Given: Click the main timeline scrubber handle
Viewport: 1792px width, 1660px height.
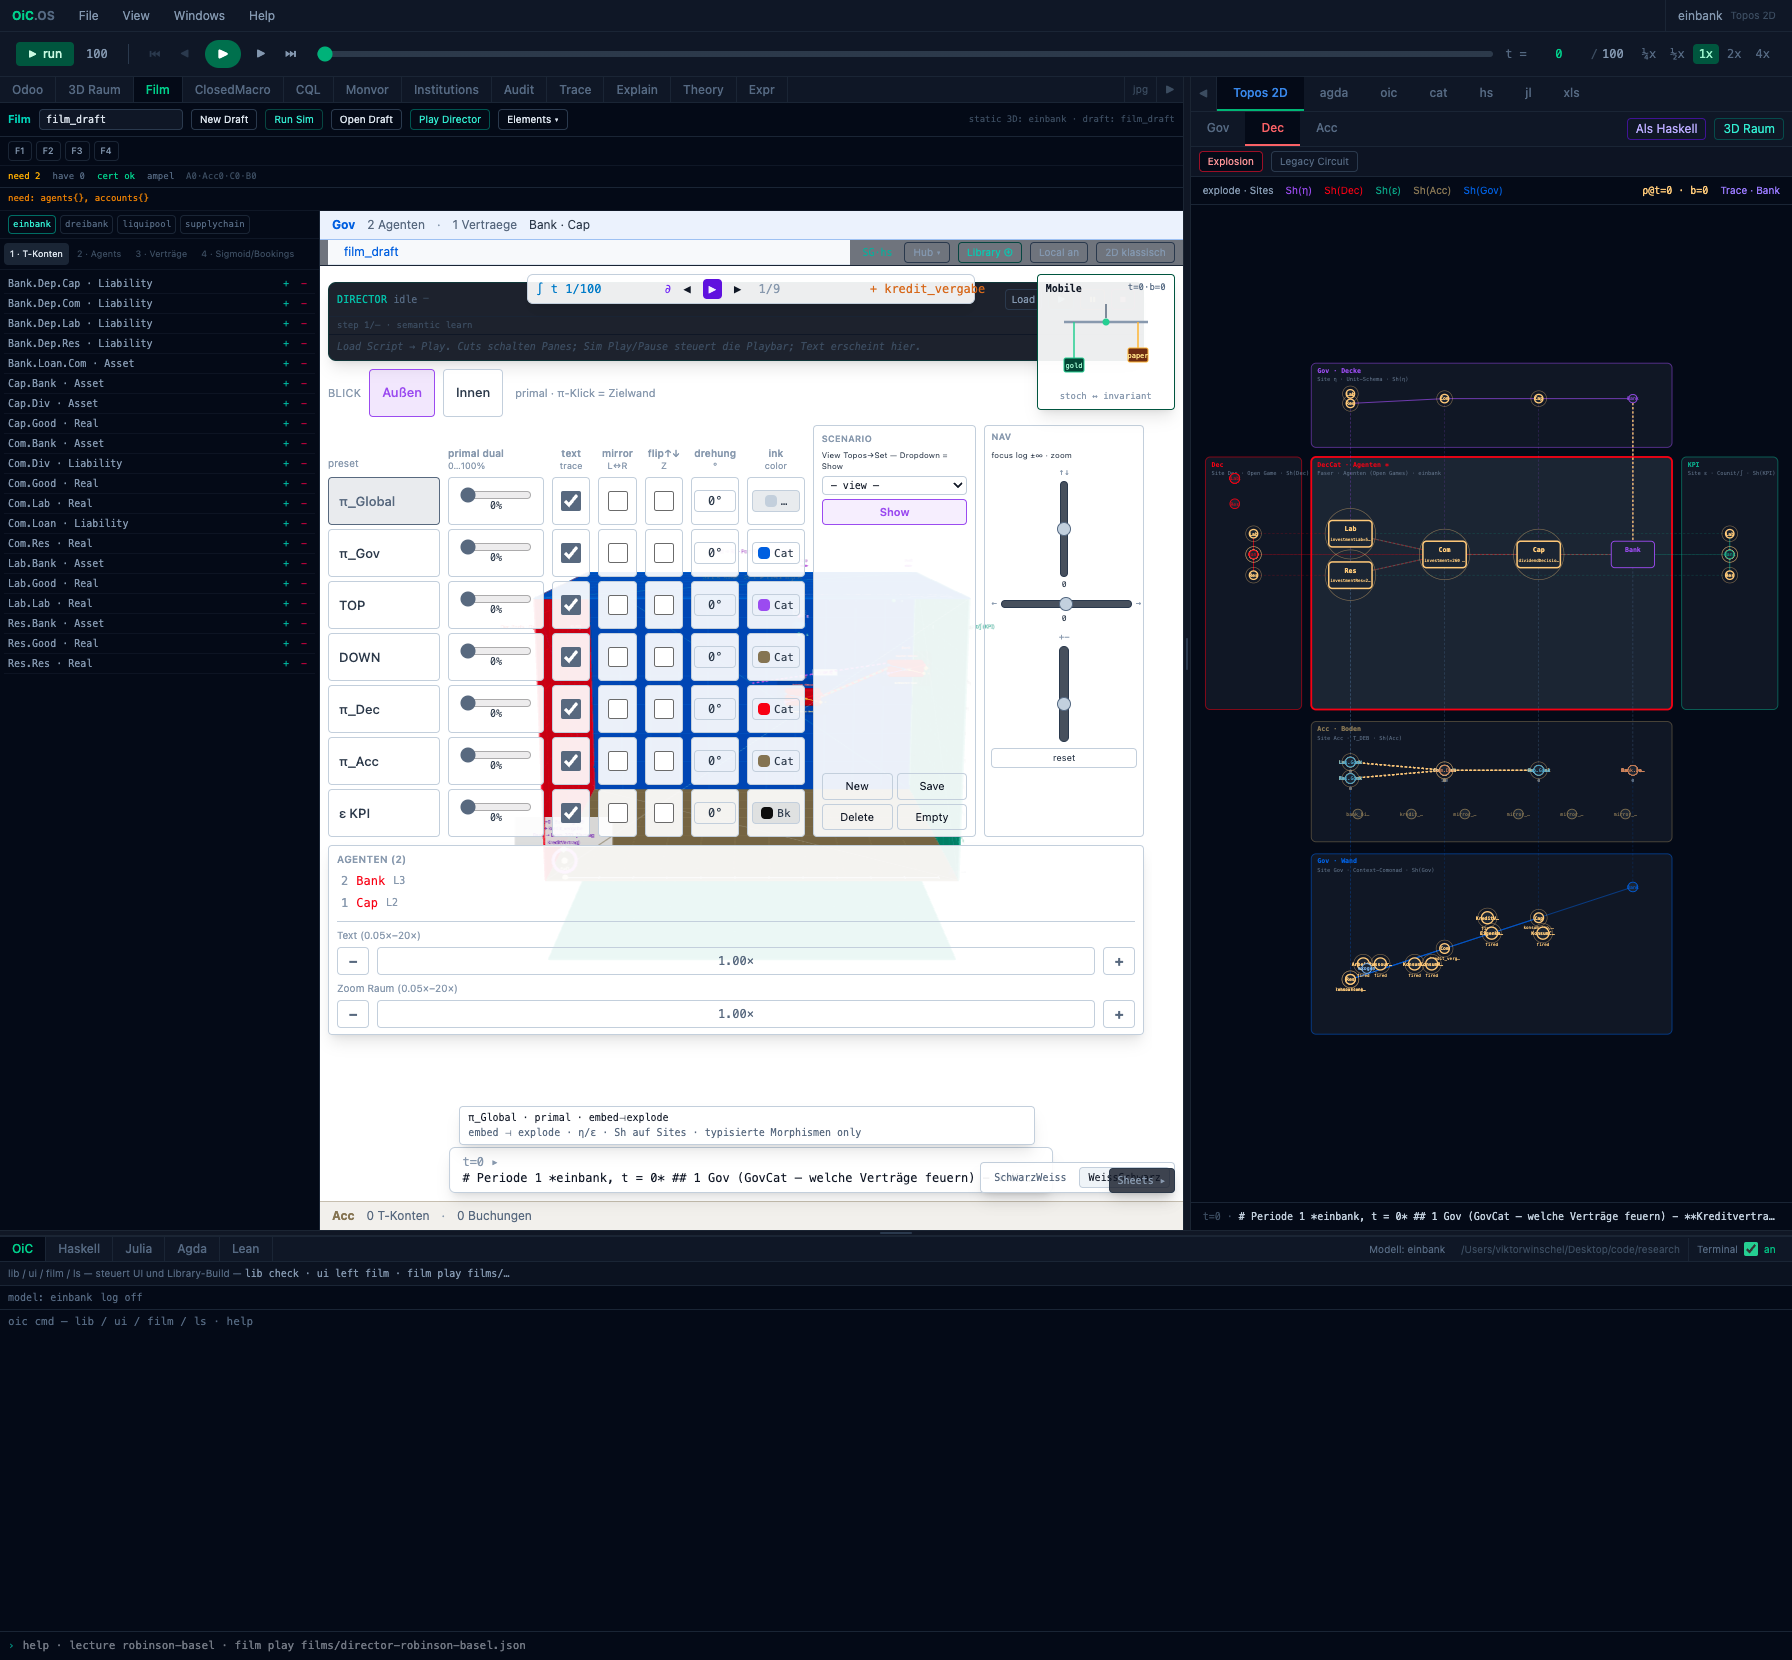Looking at the screenshot, I should pyautogui.click(x=325, y=54).
